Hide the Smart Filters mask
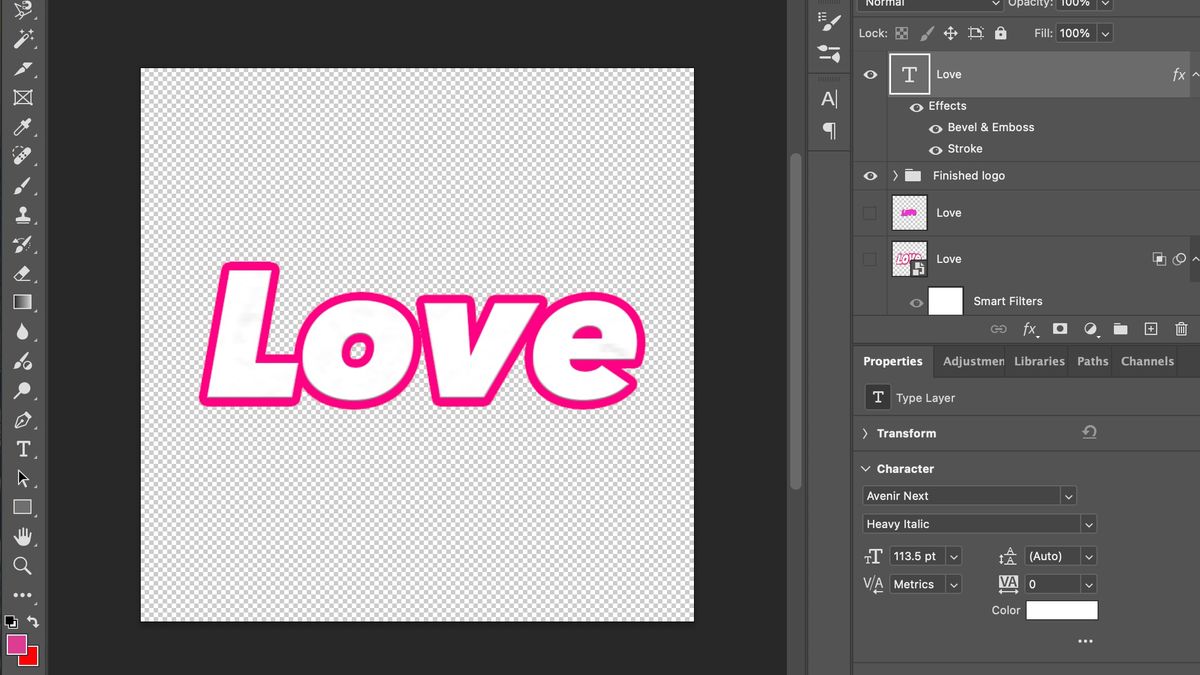 tap(916, 301)
